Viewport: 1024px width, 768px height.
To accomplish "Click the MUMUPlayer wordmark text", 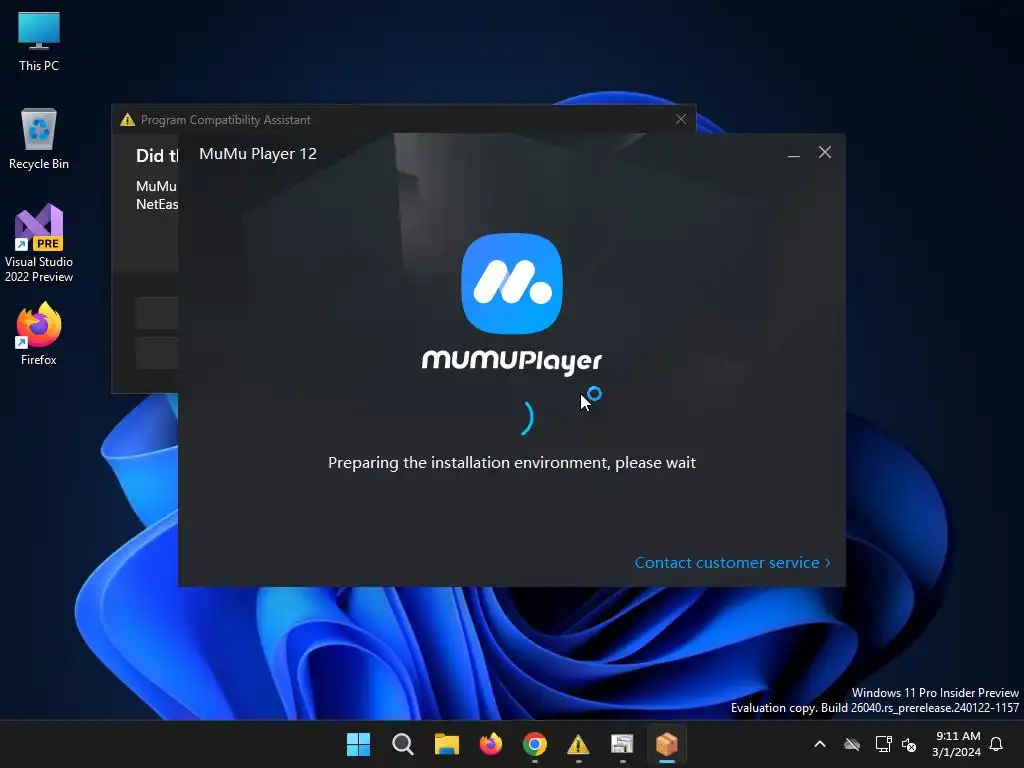I will point(512,361).
